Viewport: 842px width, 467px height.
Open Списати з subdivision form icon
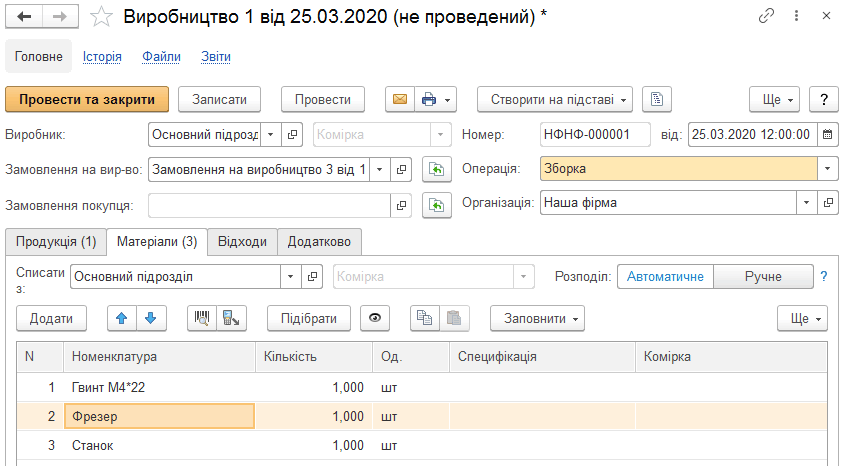click(312, 277)
